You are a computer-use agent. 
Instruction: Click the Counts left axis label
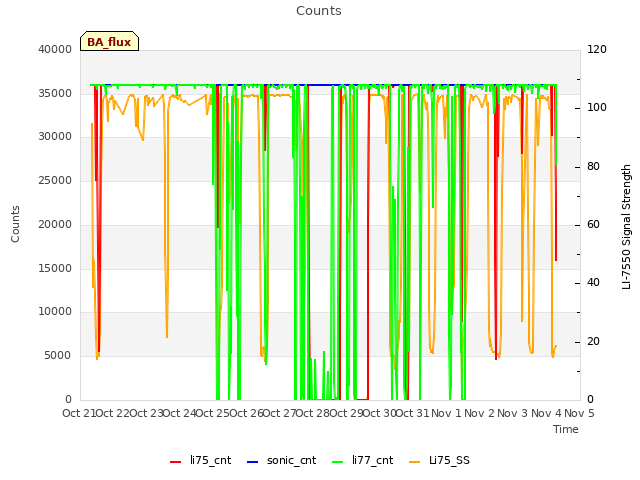coord(16,224)
